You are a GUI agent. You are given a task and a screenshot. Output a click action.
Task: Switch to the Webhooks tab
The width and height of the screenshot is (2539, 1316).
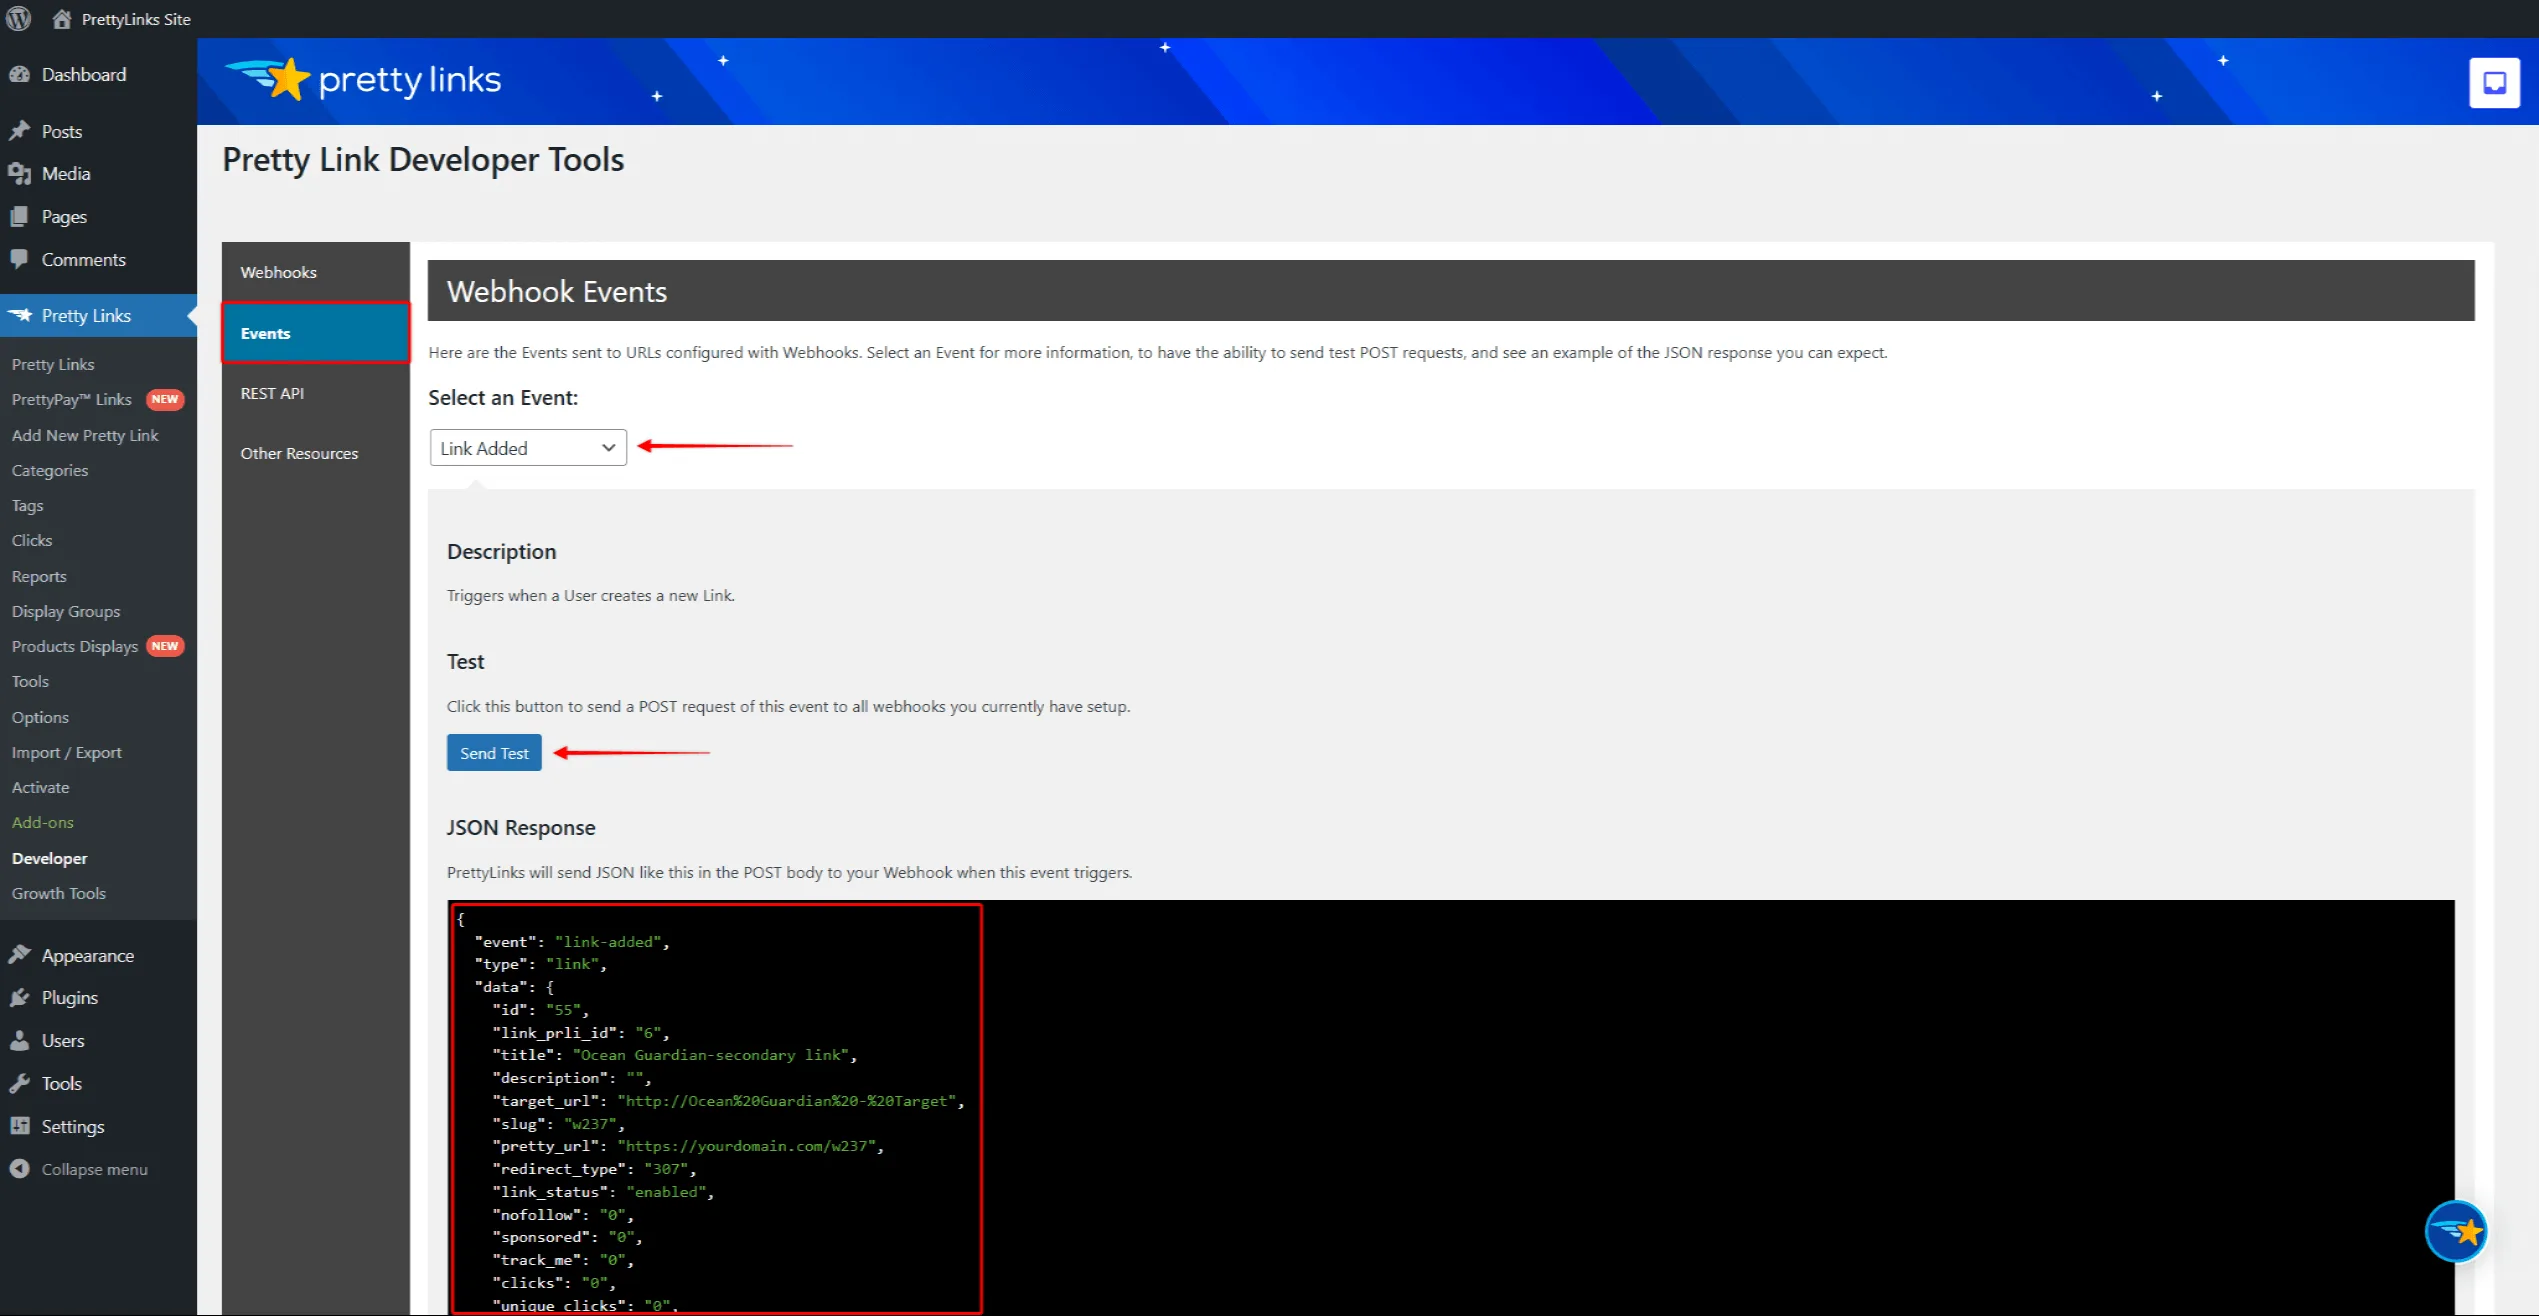278,272
